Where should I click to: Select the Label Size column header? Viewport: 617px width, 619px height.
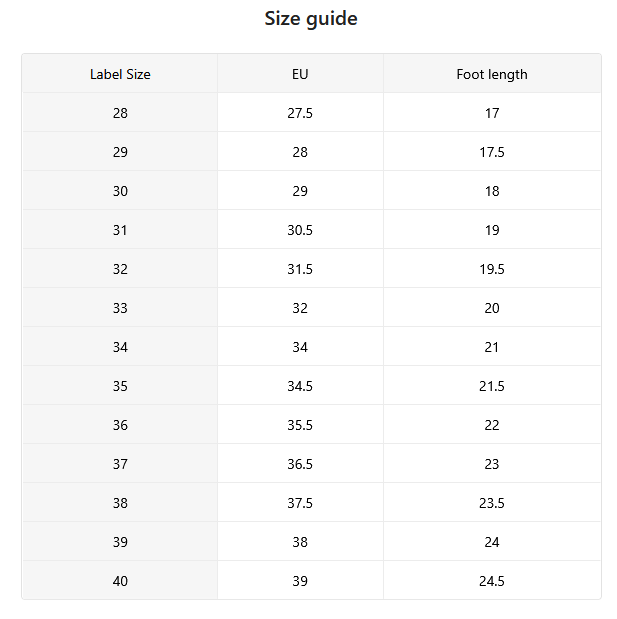tap(120, 74)
